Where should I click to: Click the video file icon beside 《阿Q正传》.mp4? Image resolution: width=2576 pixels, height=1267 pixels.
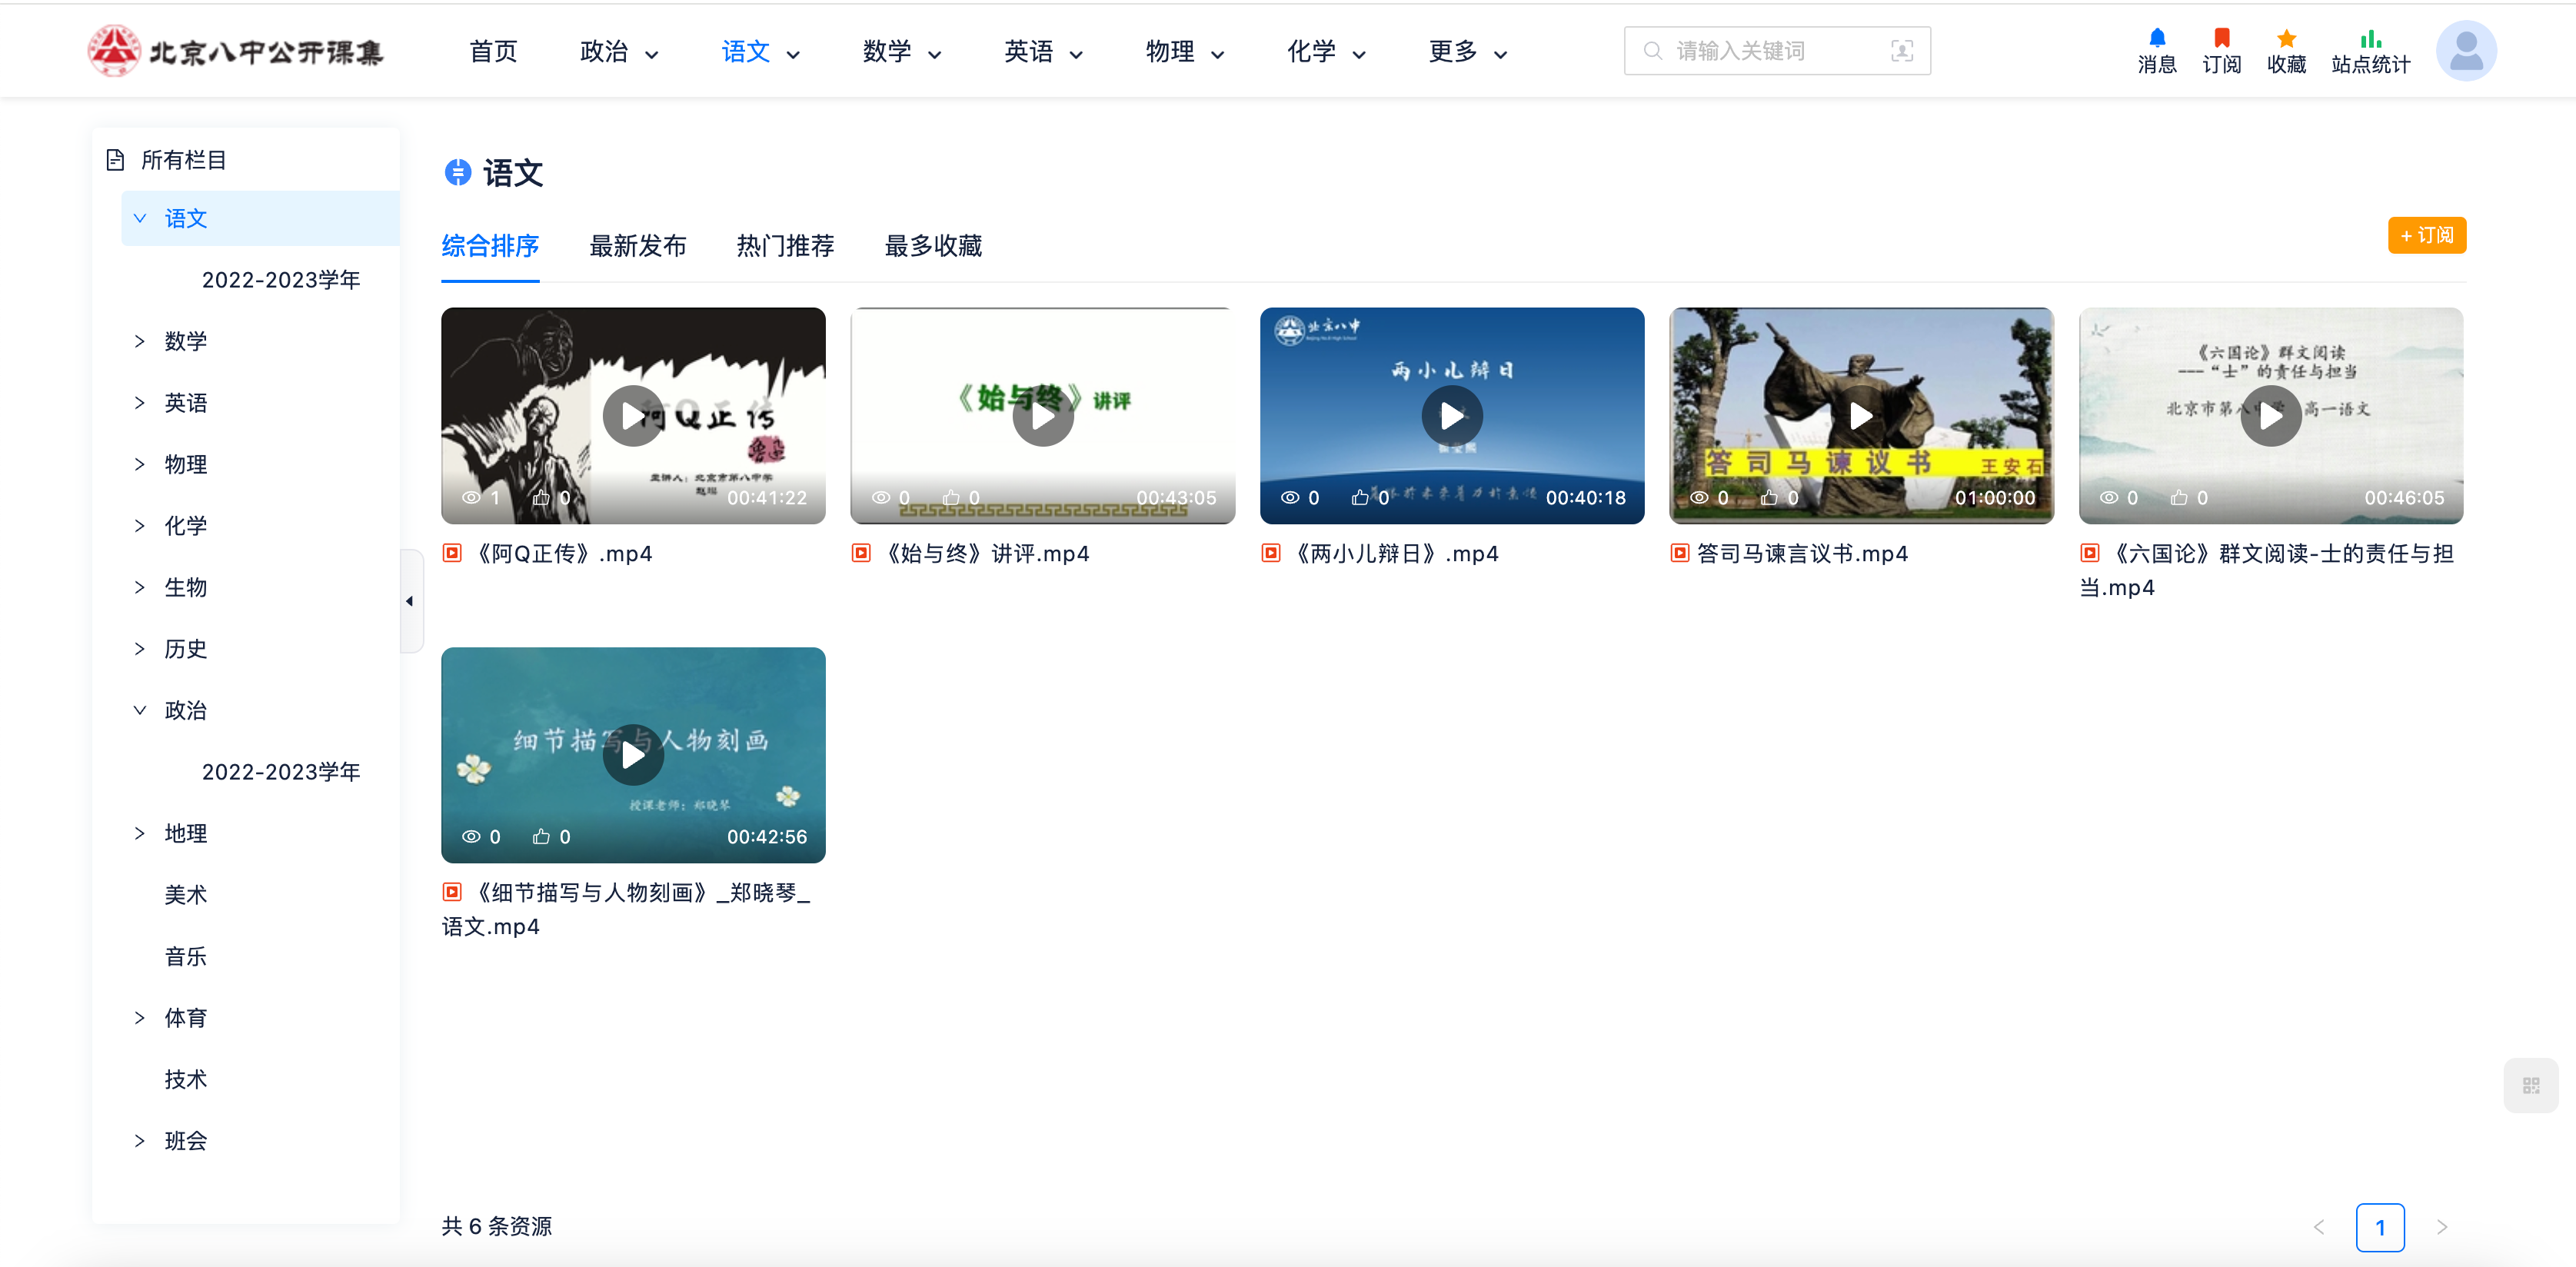452,553
